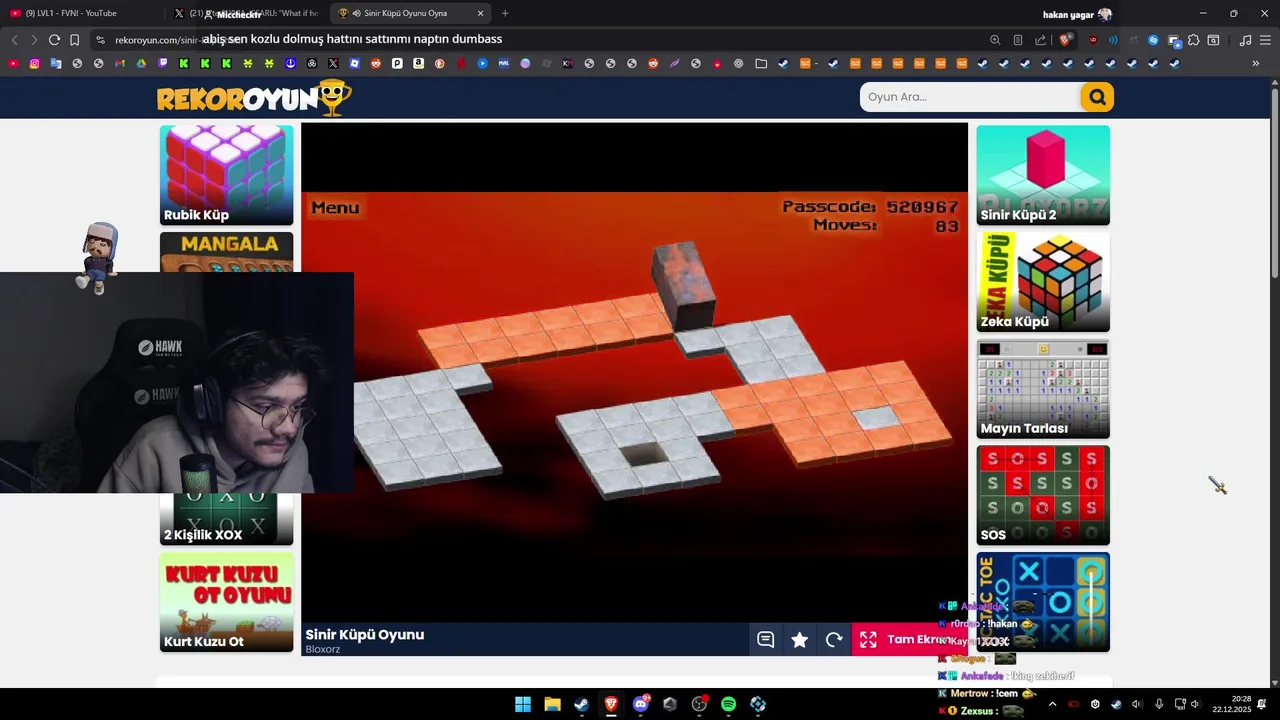Click the zoom magnifier in address bar
Image resolution: width=1280 pixels, height=720 pixels.
click(995, 40)
